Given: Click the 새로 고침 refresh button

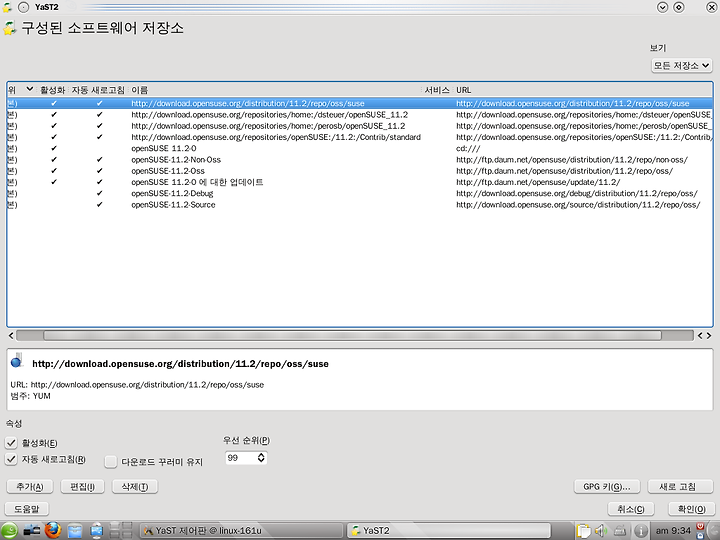Looking at the screenshot, I should click(x=680, y=487).
